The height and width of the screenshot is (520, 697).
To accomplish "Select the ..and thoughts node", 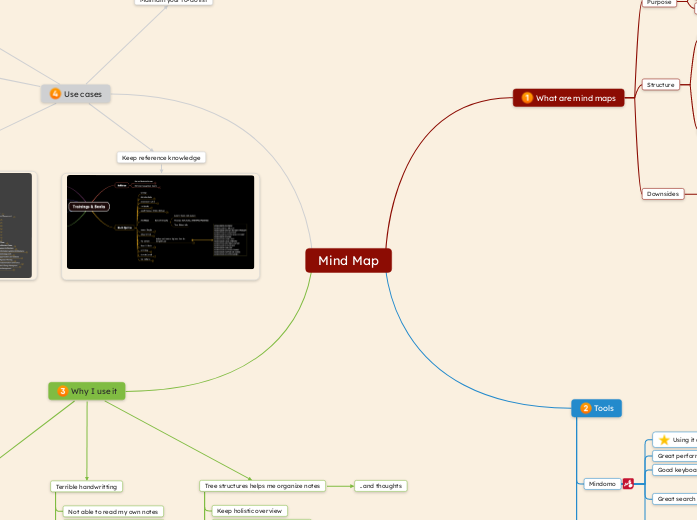I will click(x=380, y=486).
